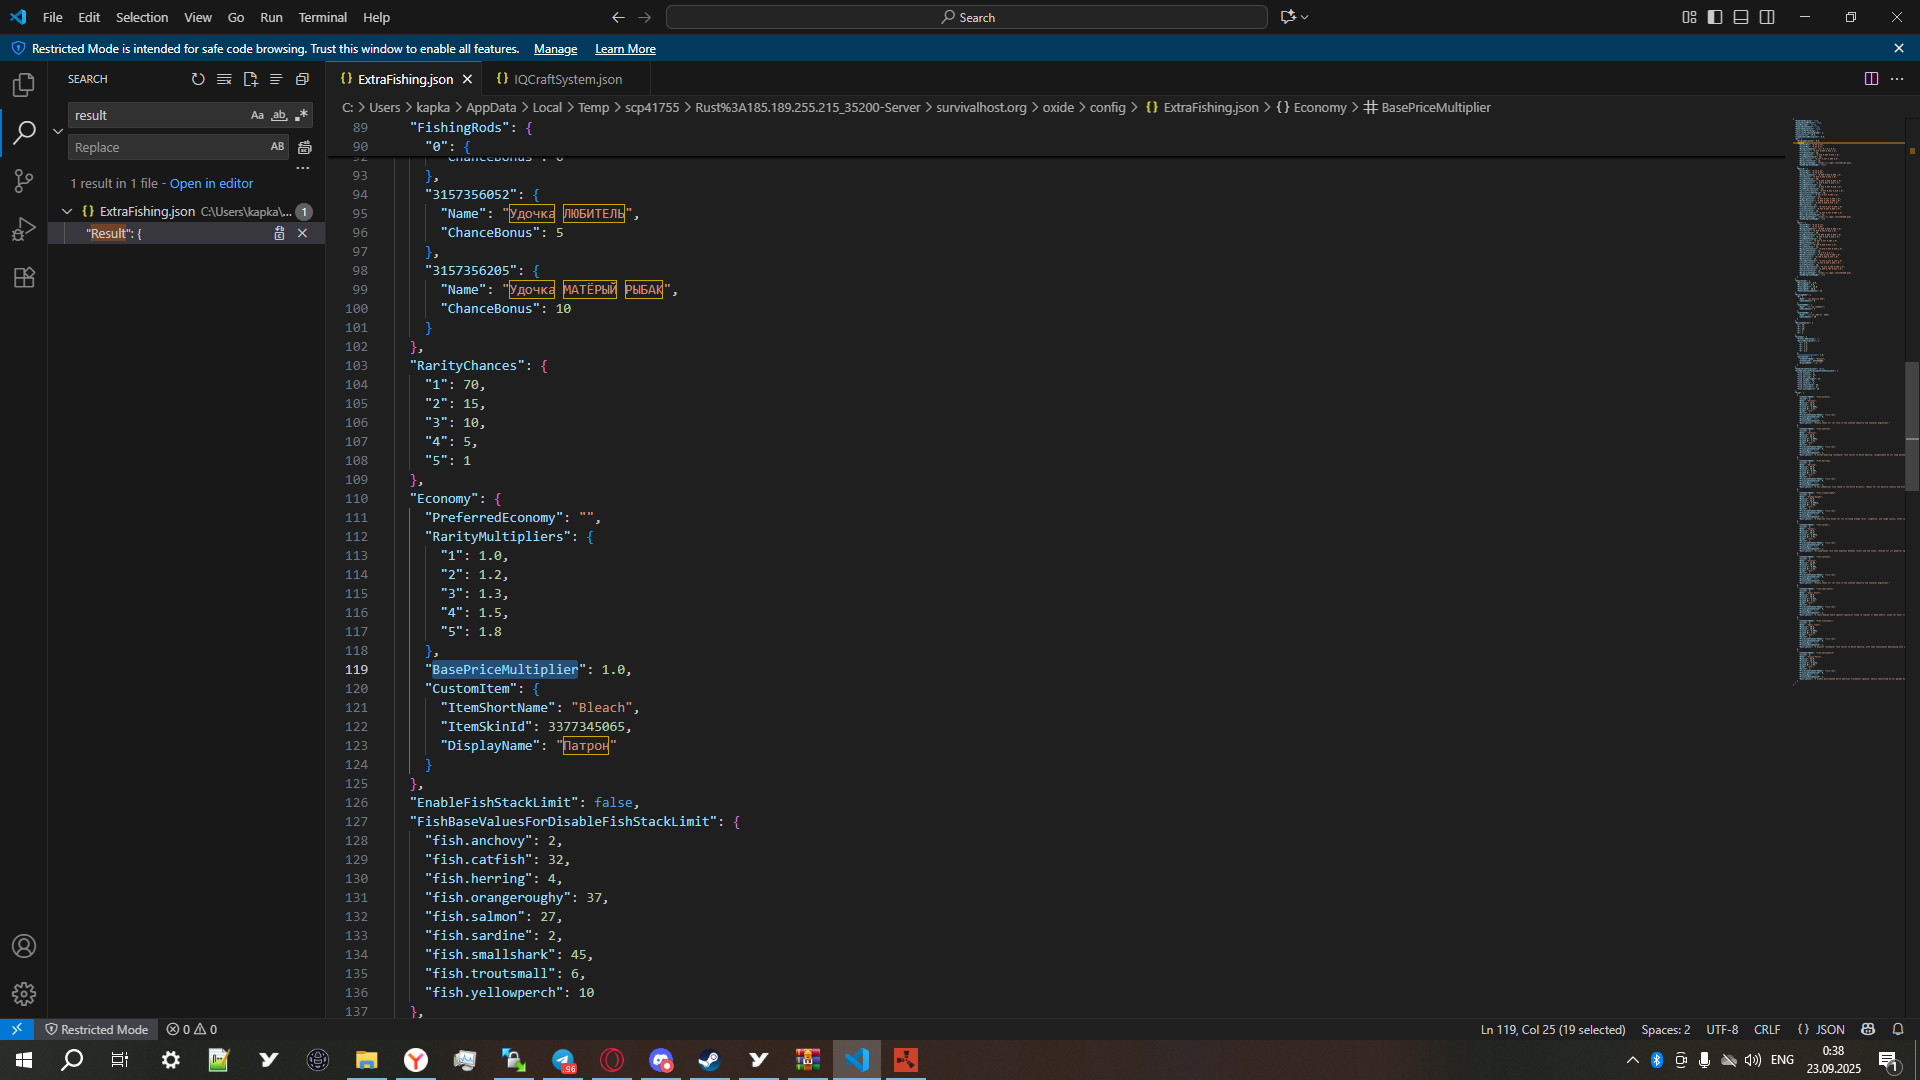
Task: Open the Extensions view
Action: click(x=24, y=277)
